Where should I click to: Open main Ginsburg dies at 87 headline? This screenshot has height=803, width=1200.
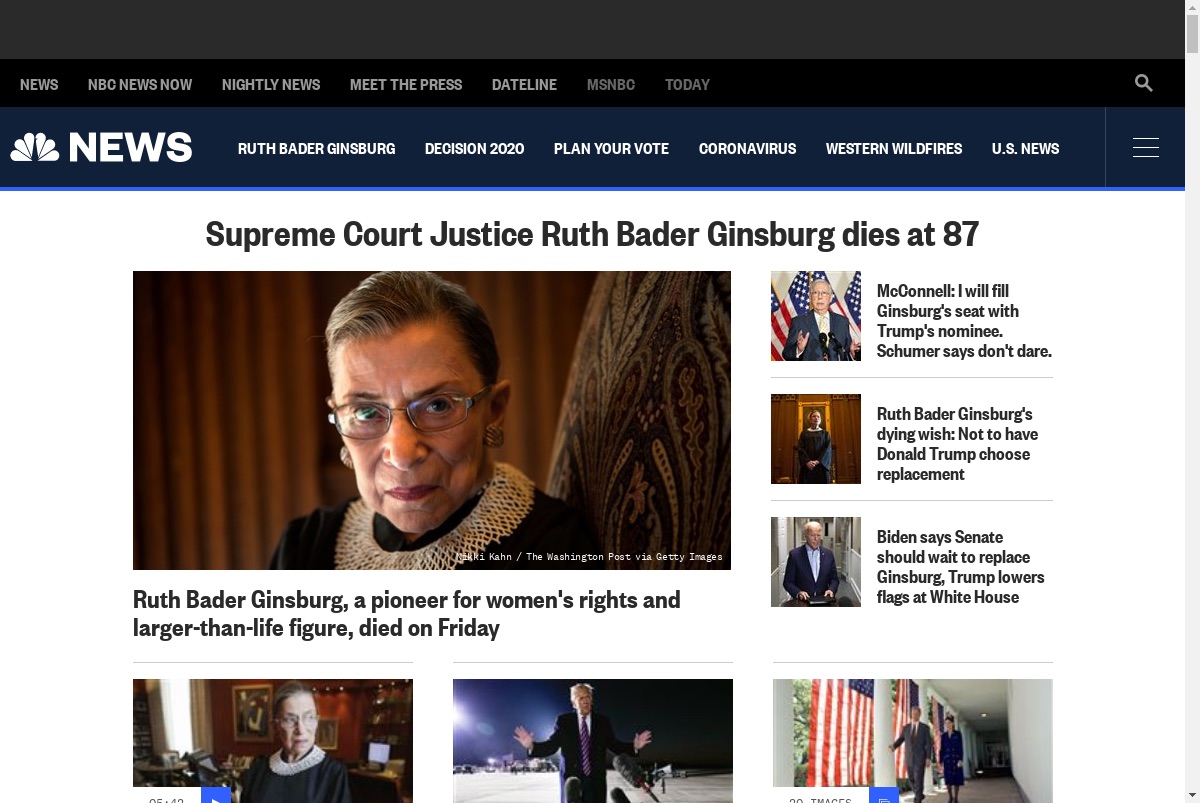tap(592, 234)
